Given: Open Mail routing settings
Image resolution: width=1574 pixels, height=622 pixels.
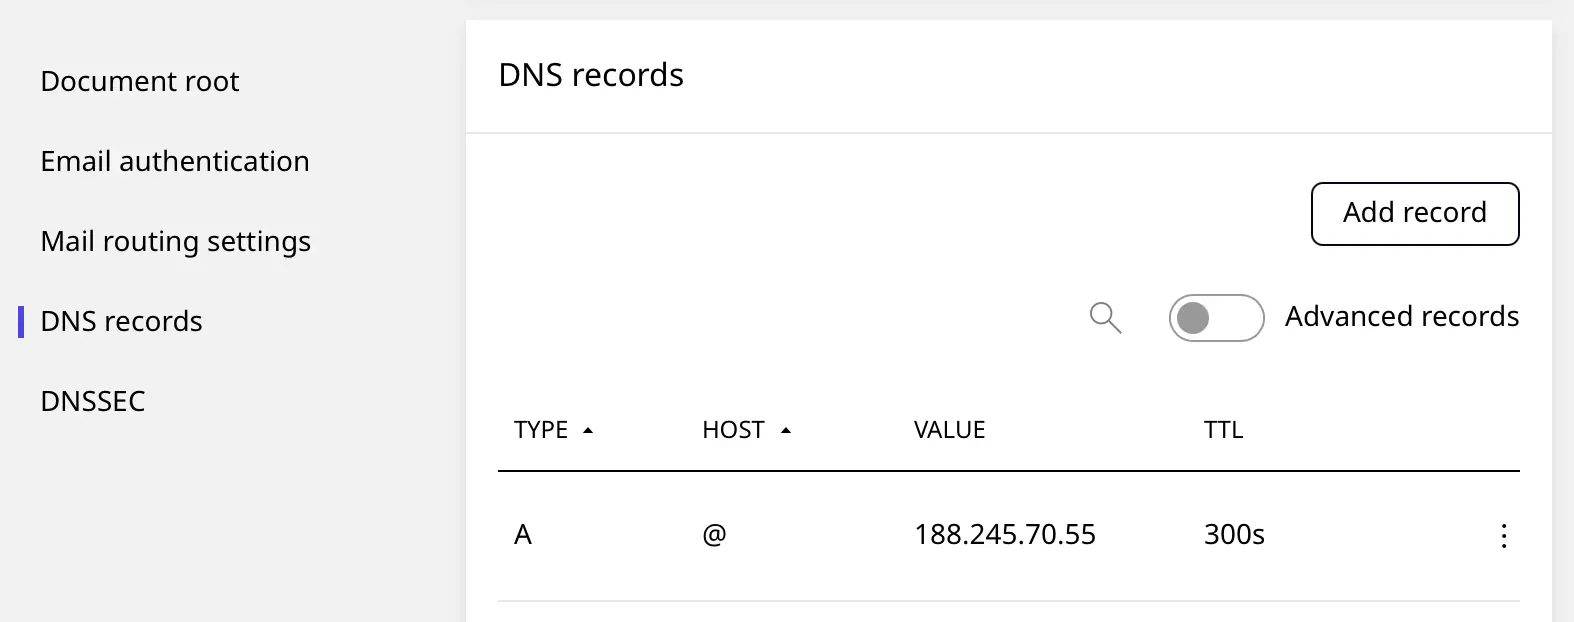Looking at the screenshot, I should pos(175,241).
